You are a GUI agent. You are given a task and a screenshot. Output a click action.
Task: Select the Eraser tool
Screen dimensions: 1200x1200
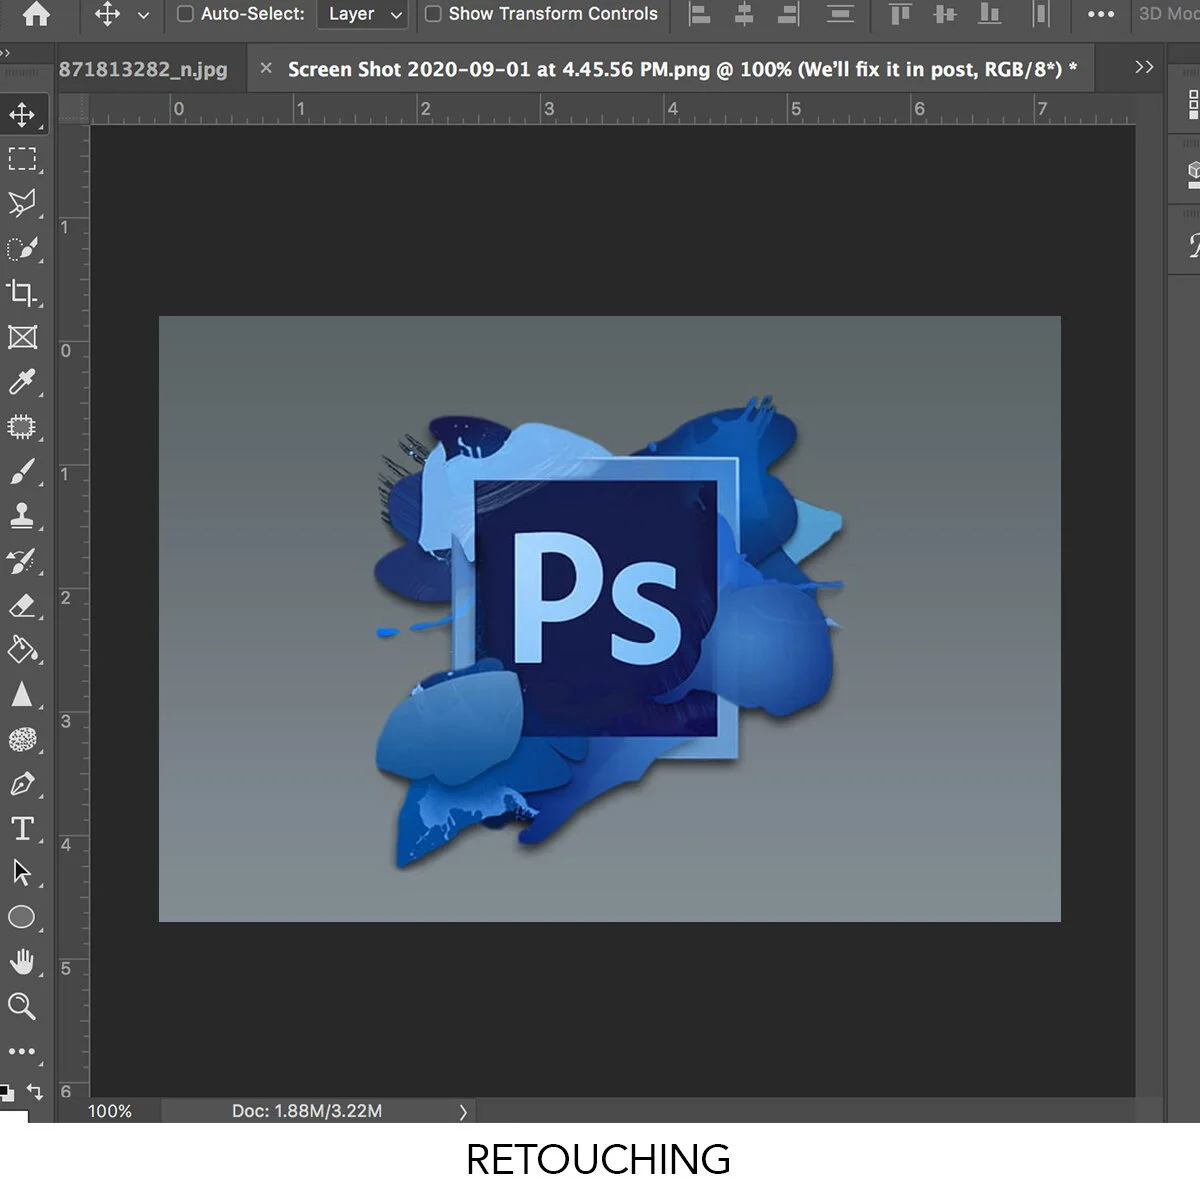click(x=22, y=605)
